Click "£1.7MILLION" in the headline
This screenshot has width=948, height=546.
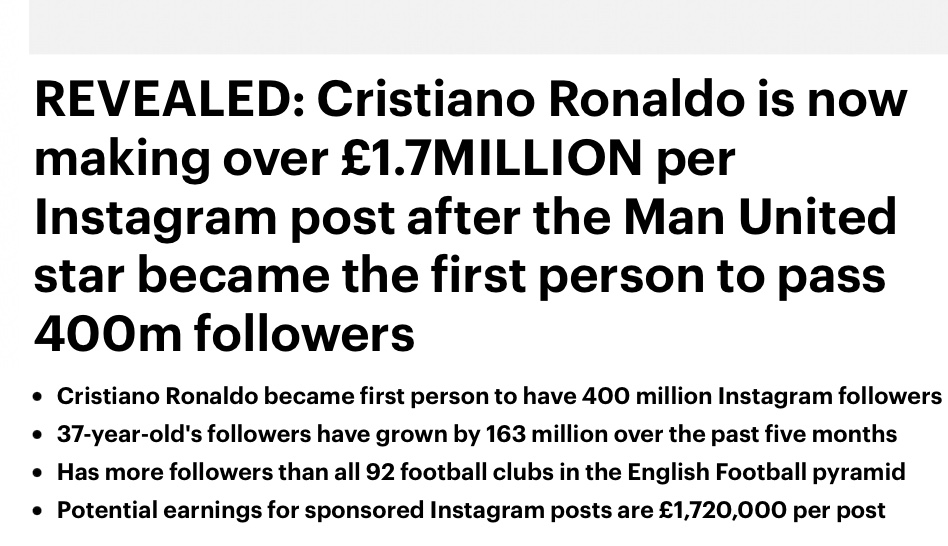(491, 158)
